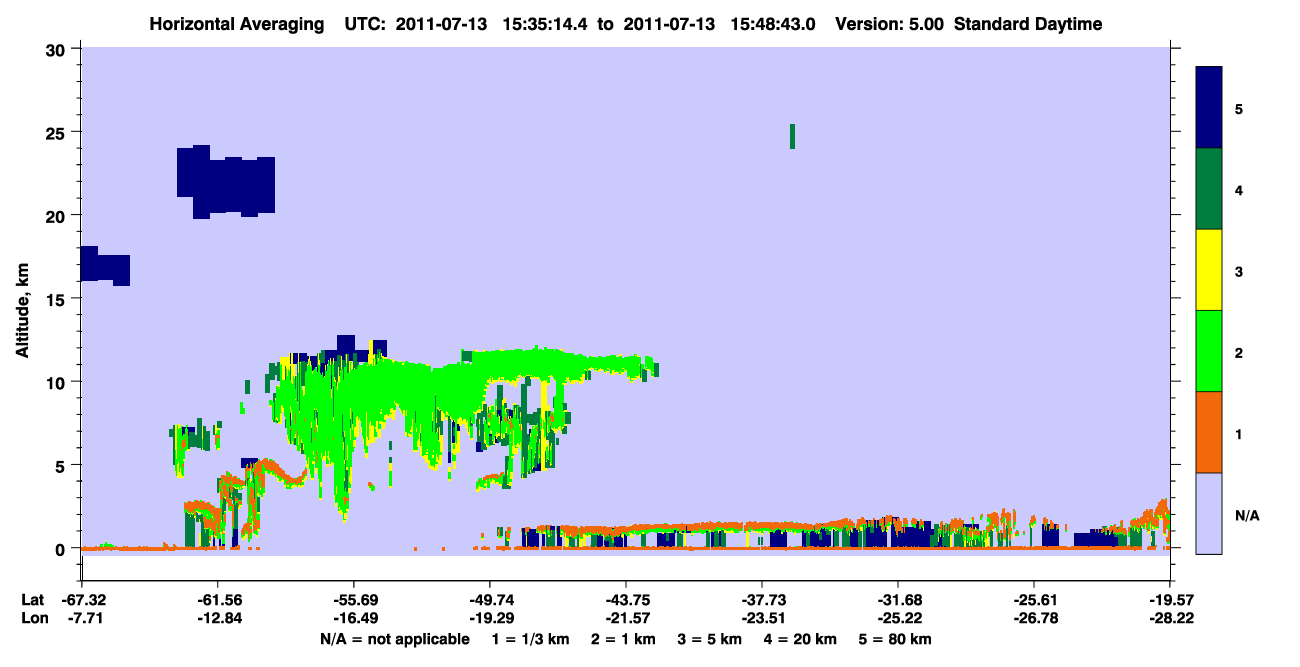The height and width of the screenshot is (667, 1300).
Task: Select the dark green colorbar segment labeled 4
Action: (1209, 189)
